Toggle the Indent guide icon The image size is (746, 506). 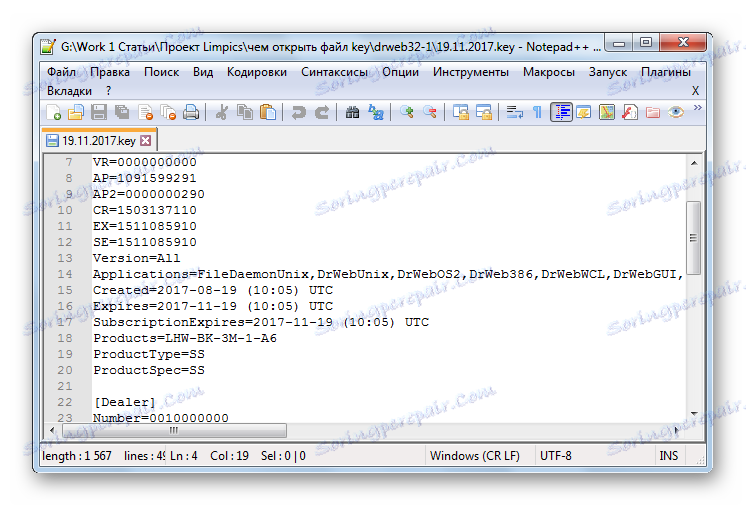pos(561,113)
